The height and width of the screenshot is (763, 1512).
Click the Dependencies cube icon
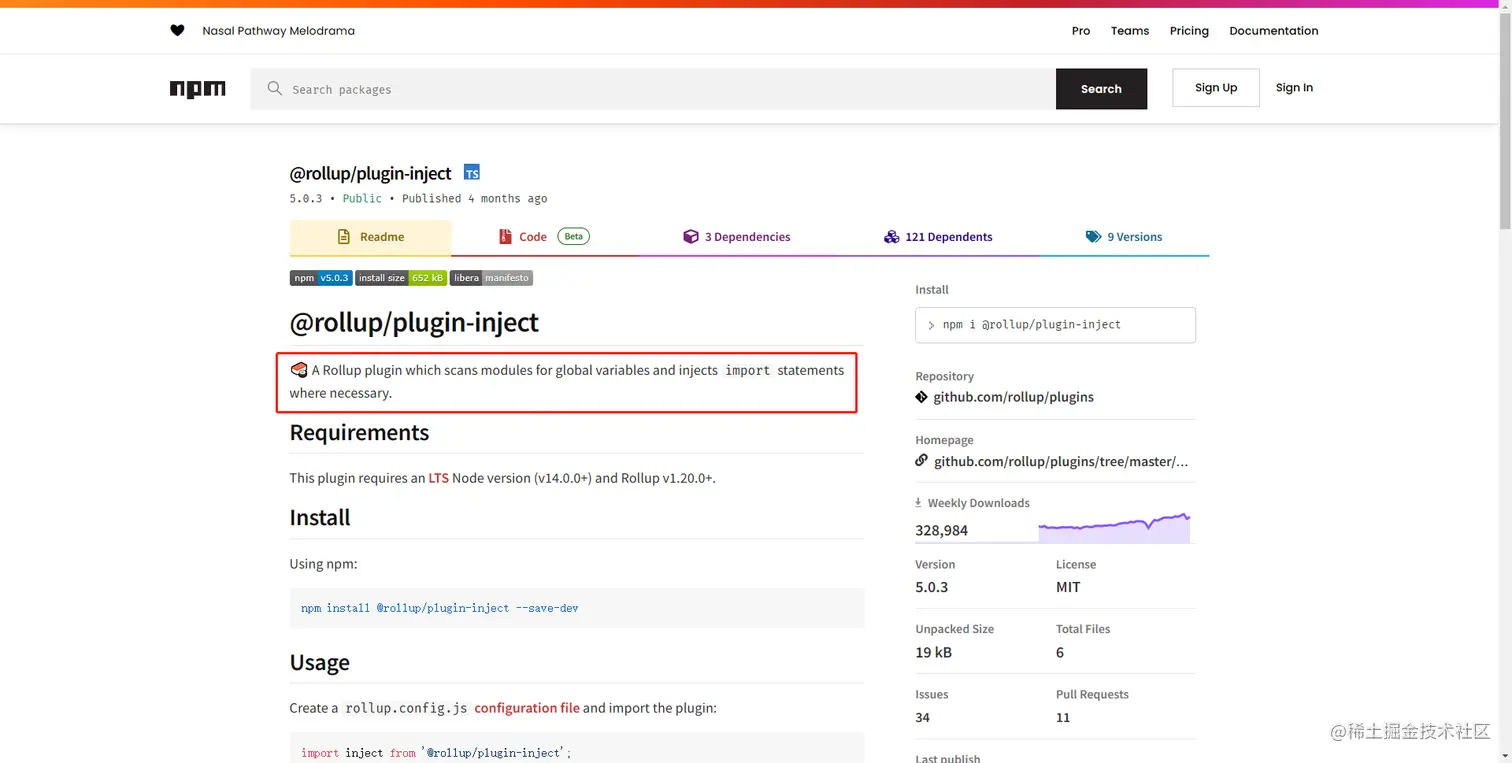691,237
